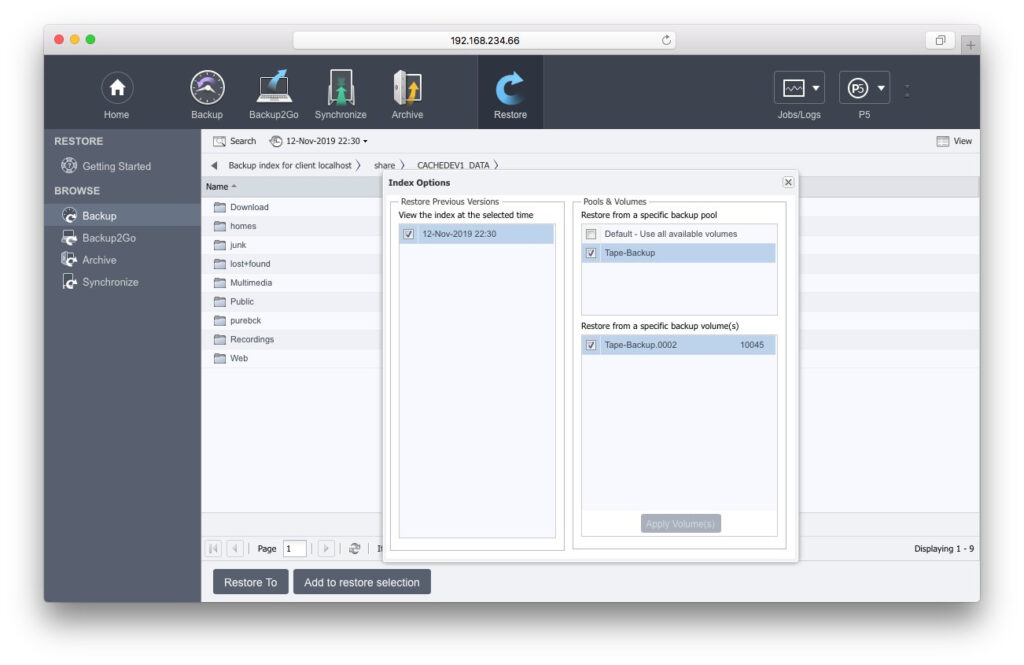Viewport: 1024px width, 665px height.
Task: Expand the Jobs/Logs dropdown
Action: pyautogui.click(x=799, y=89)
